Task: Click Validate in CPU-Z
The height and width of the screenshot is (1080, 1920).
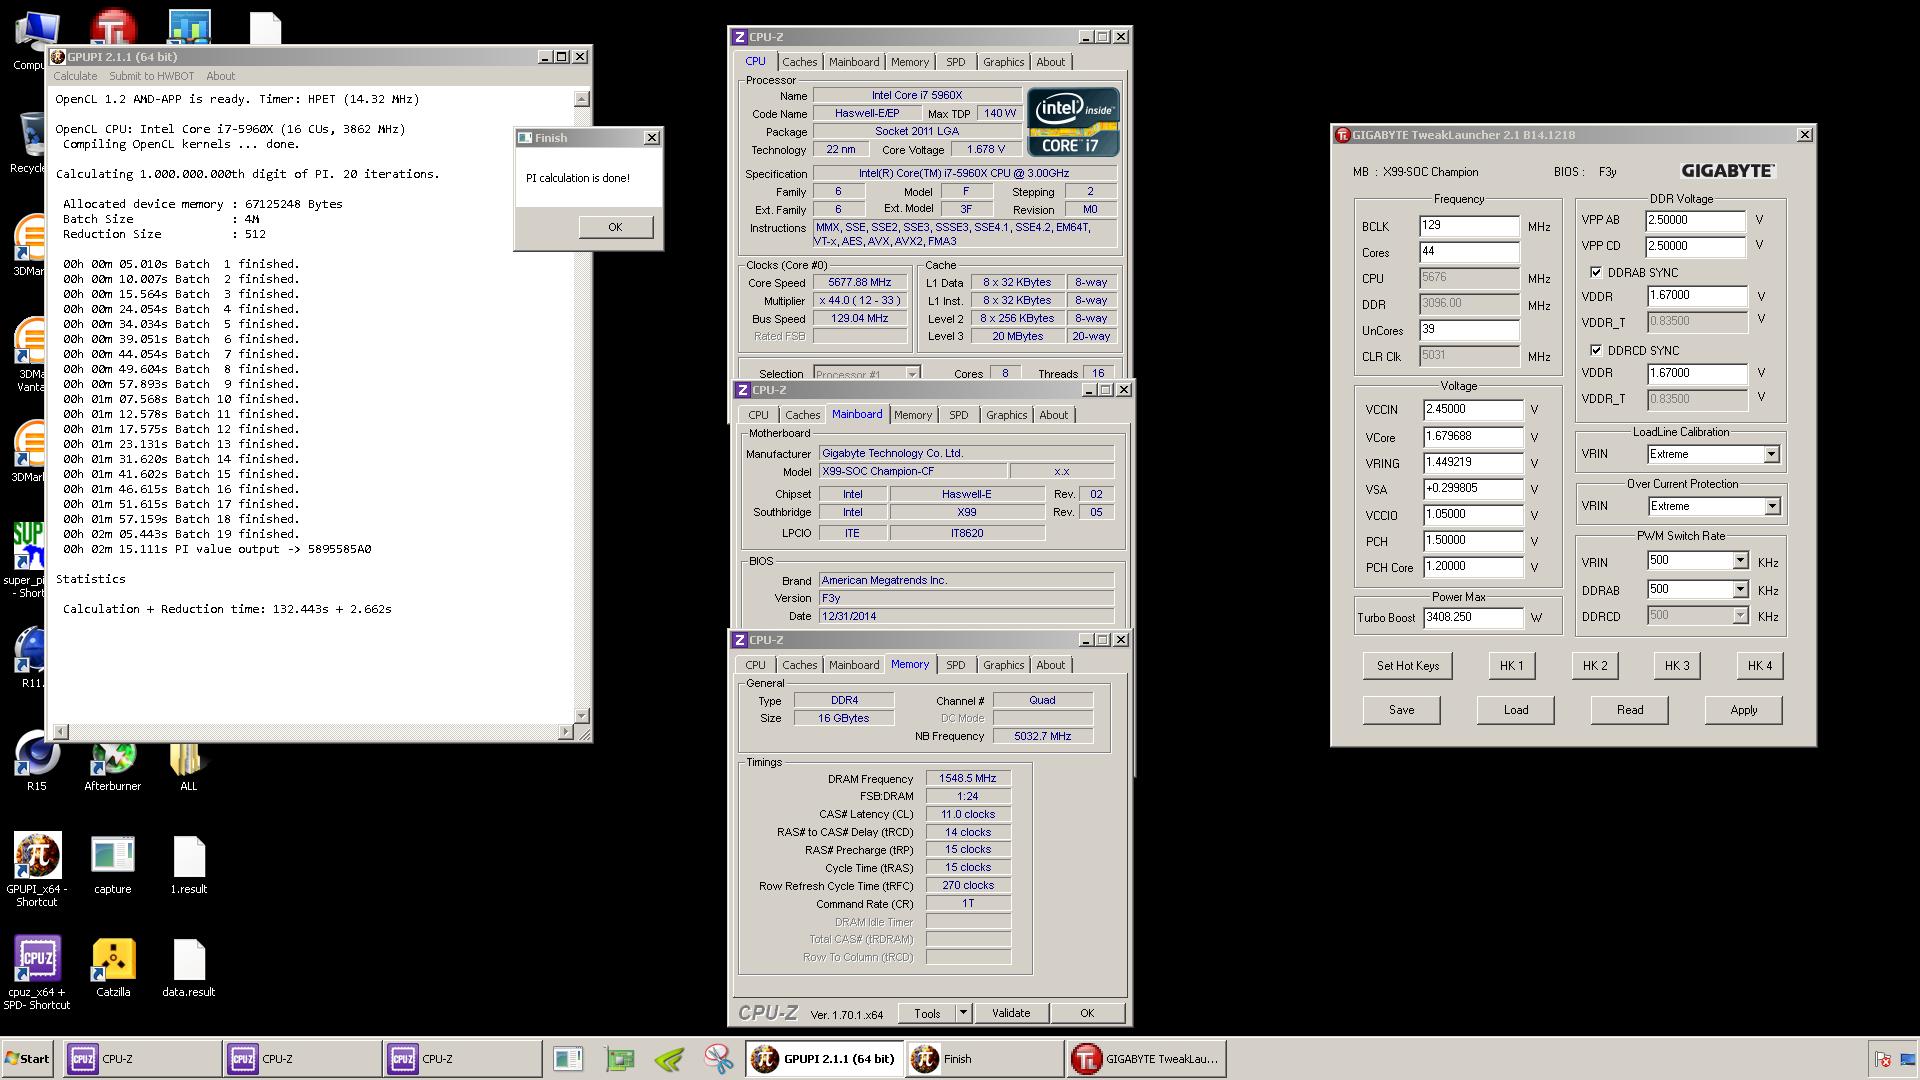Action: [1010, 1013]
